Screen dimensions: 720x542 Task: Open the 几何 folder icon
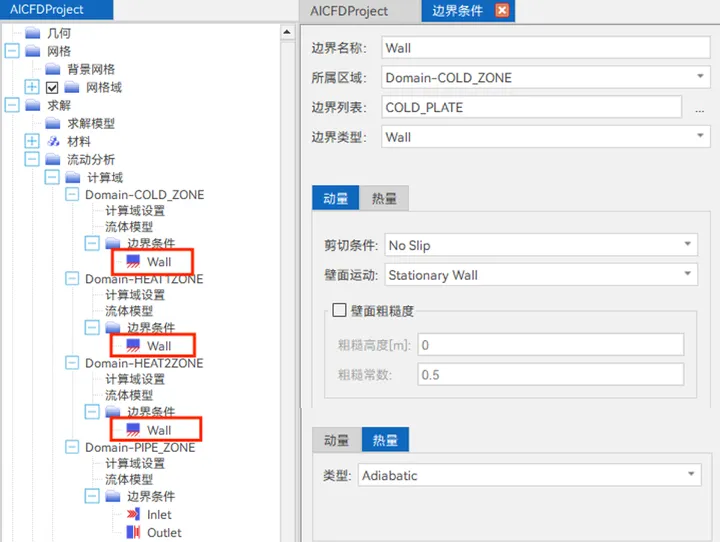point(33,33)
